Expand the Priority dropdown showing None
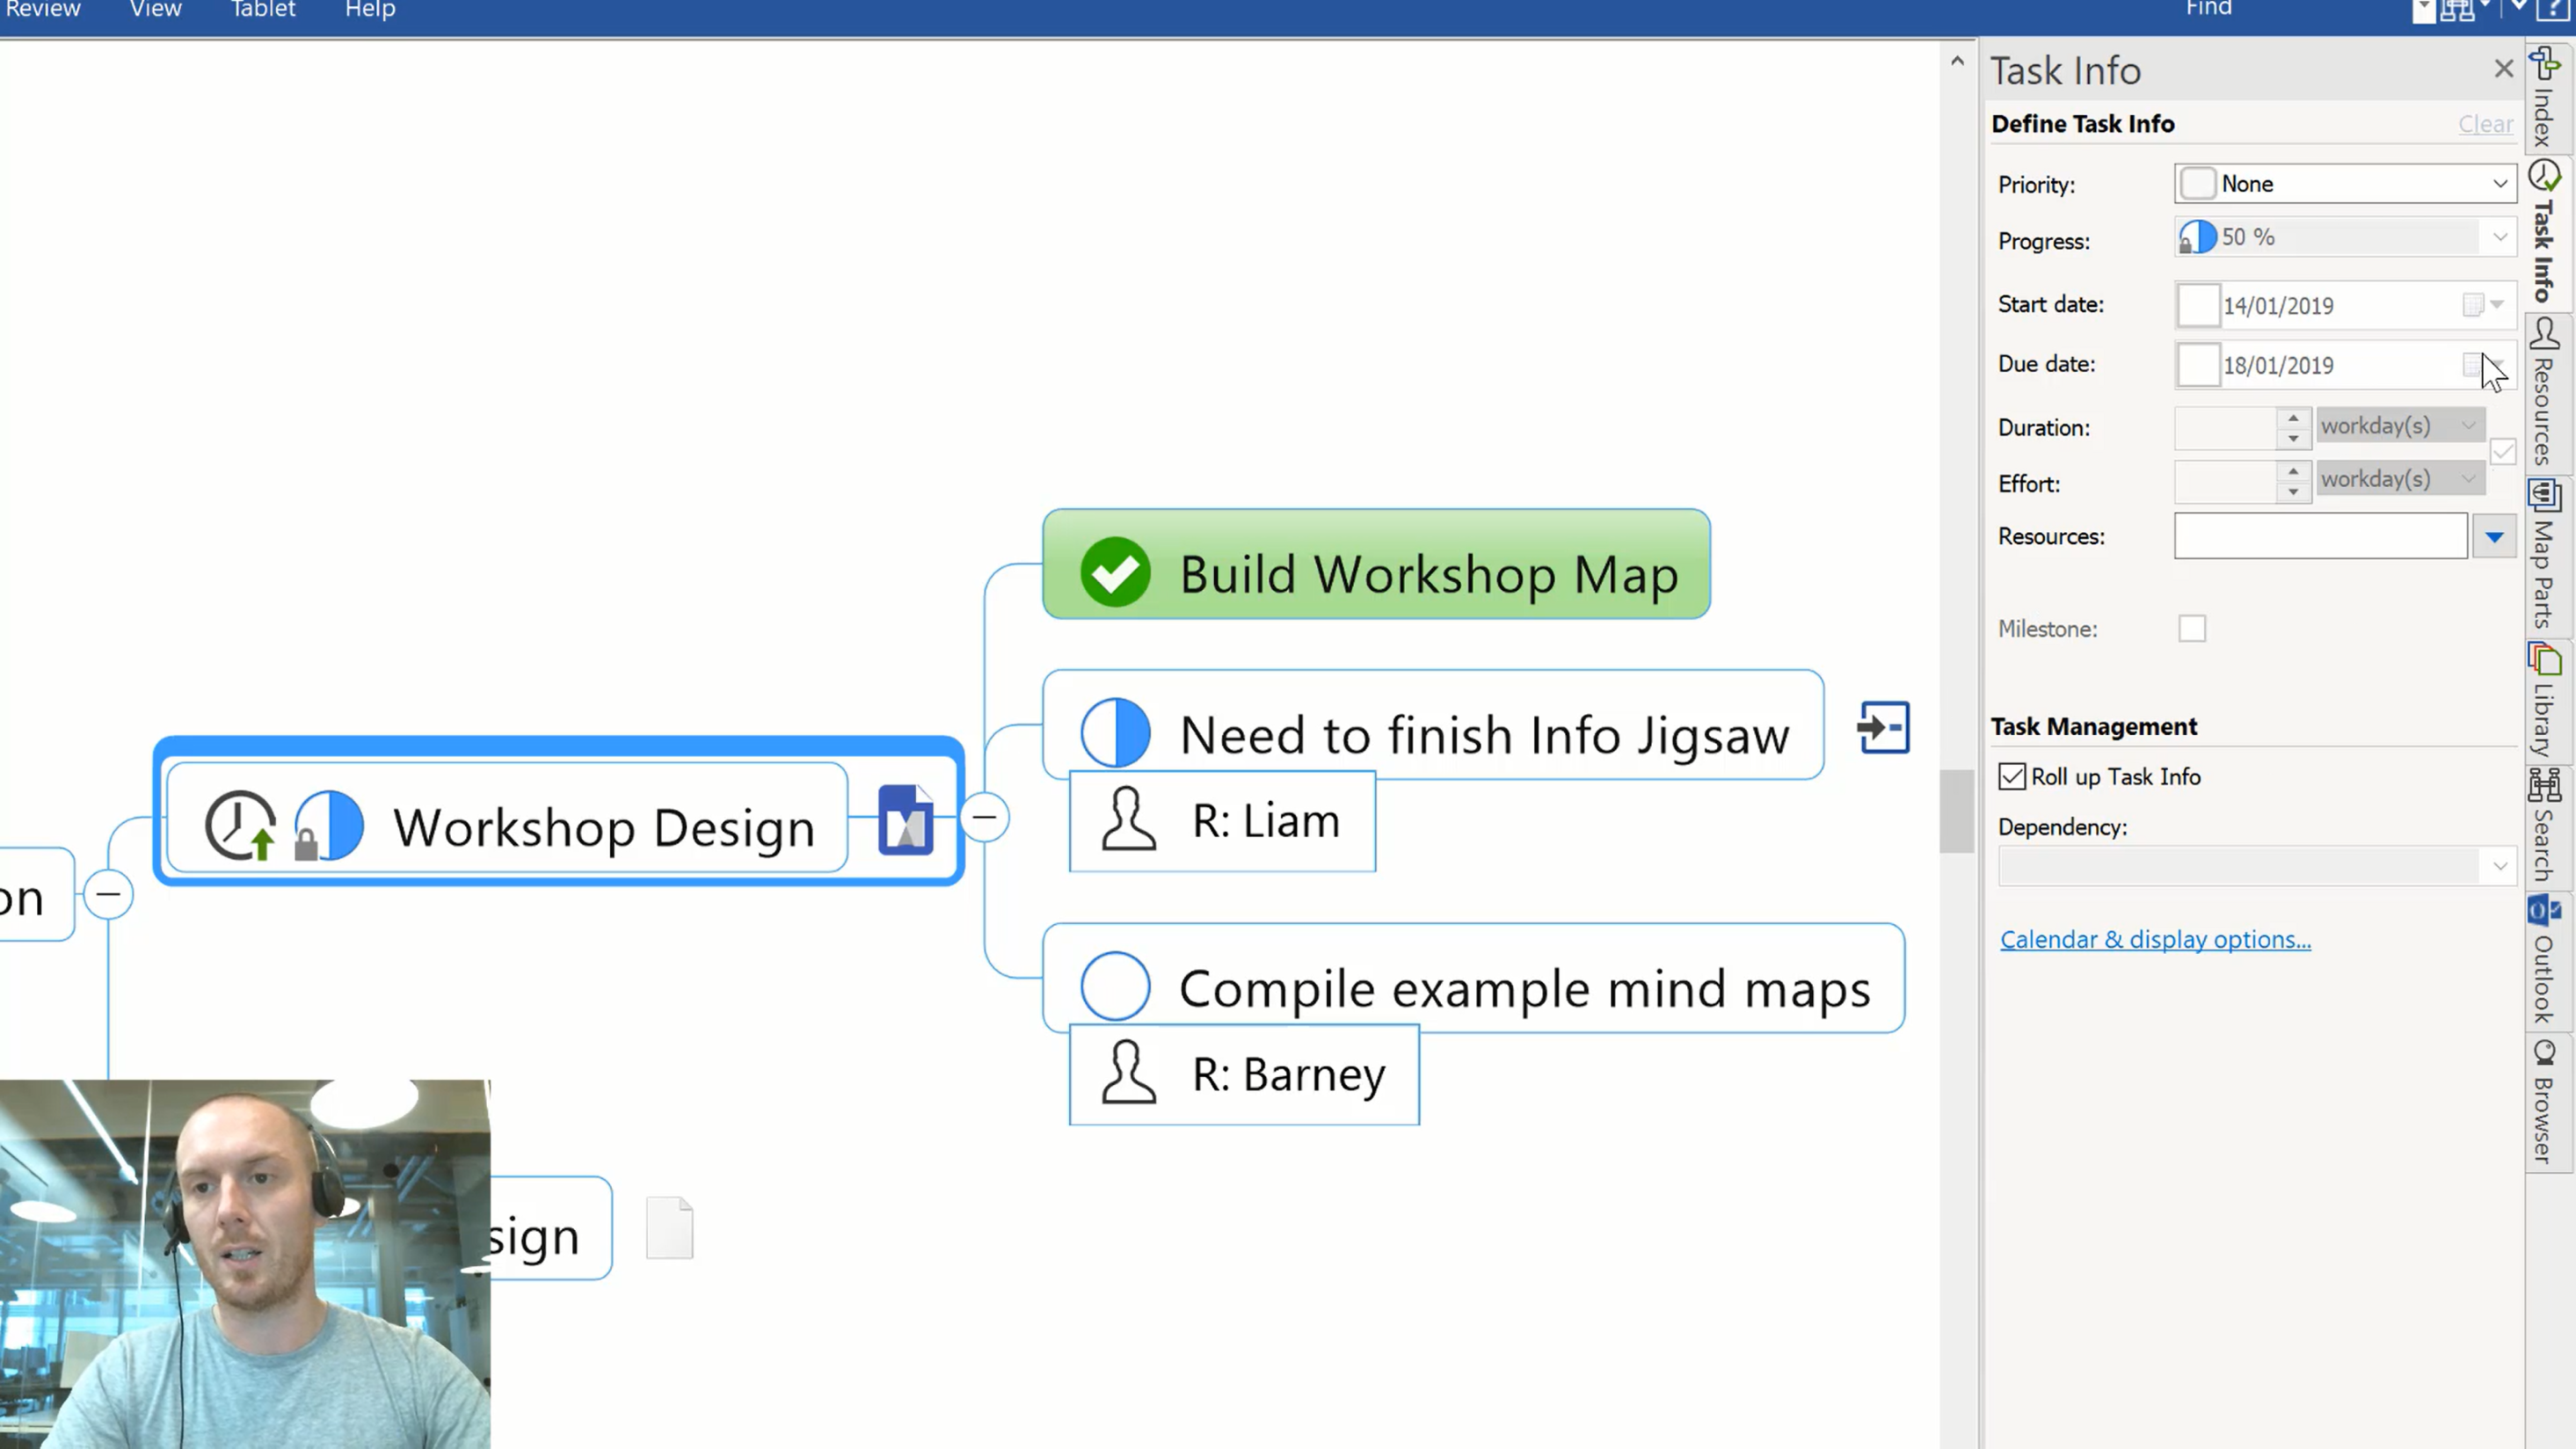The width and height of the screenshot is (2576, 1449). point(2345,184)
